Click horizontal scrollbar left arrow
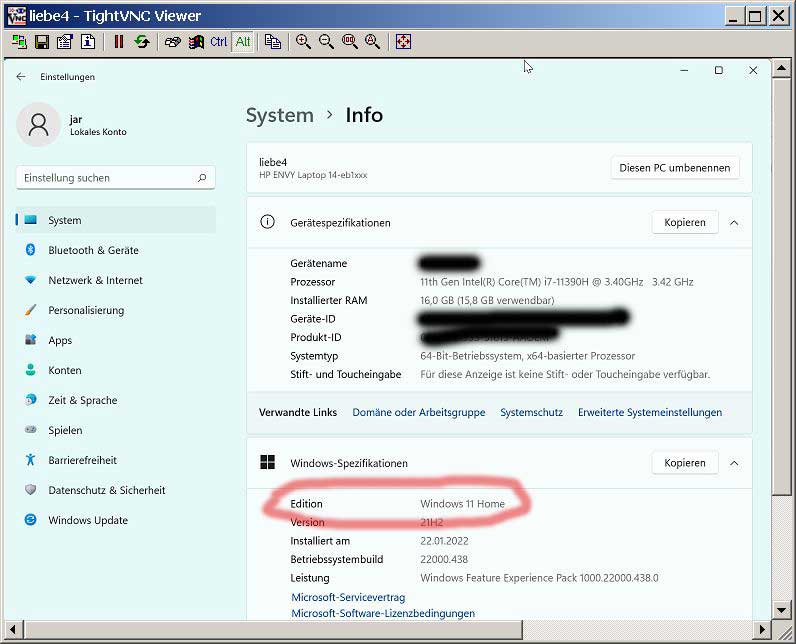 click(13, 630)
